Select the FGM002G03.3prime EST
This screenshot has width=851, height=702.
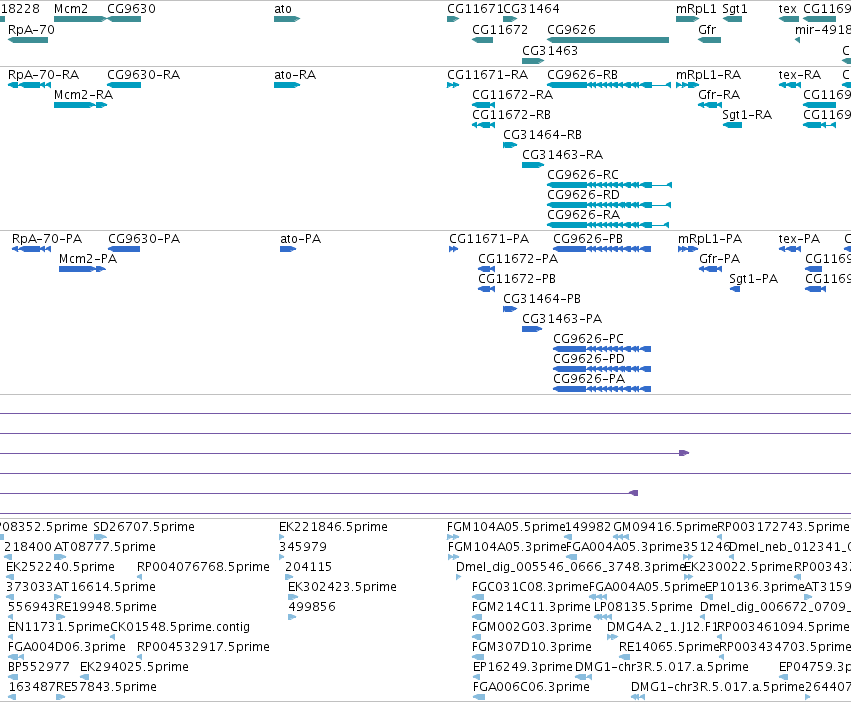[x=477, y=637]
